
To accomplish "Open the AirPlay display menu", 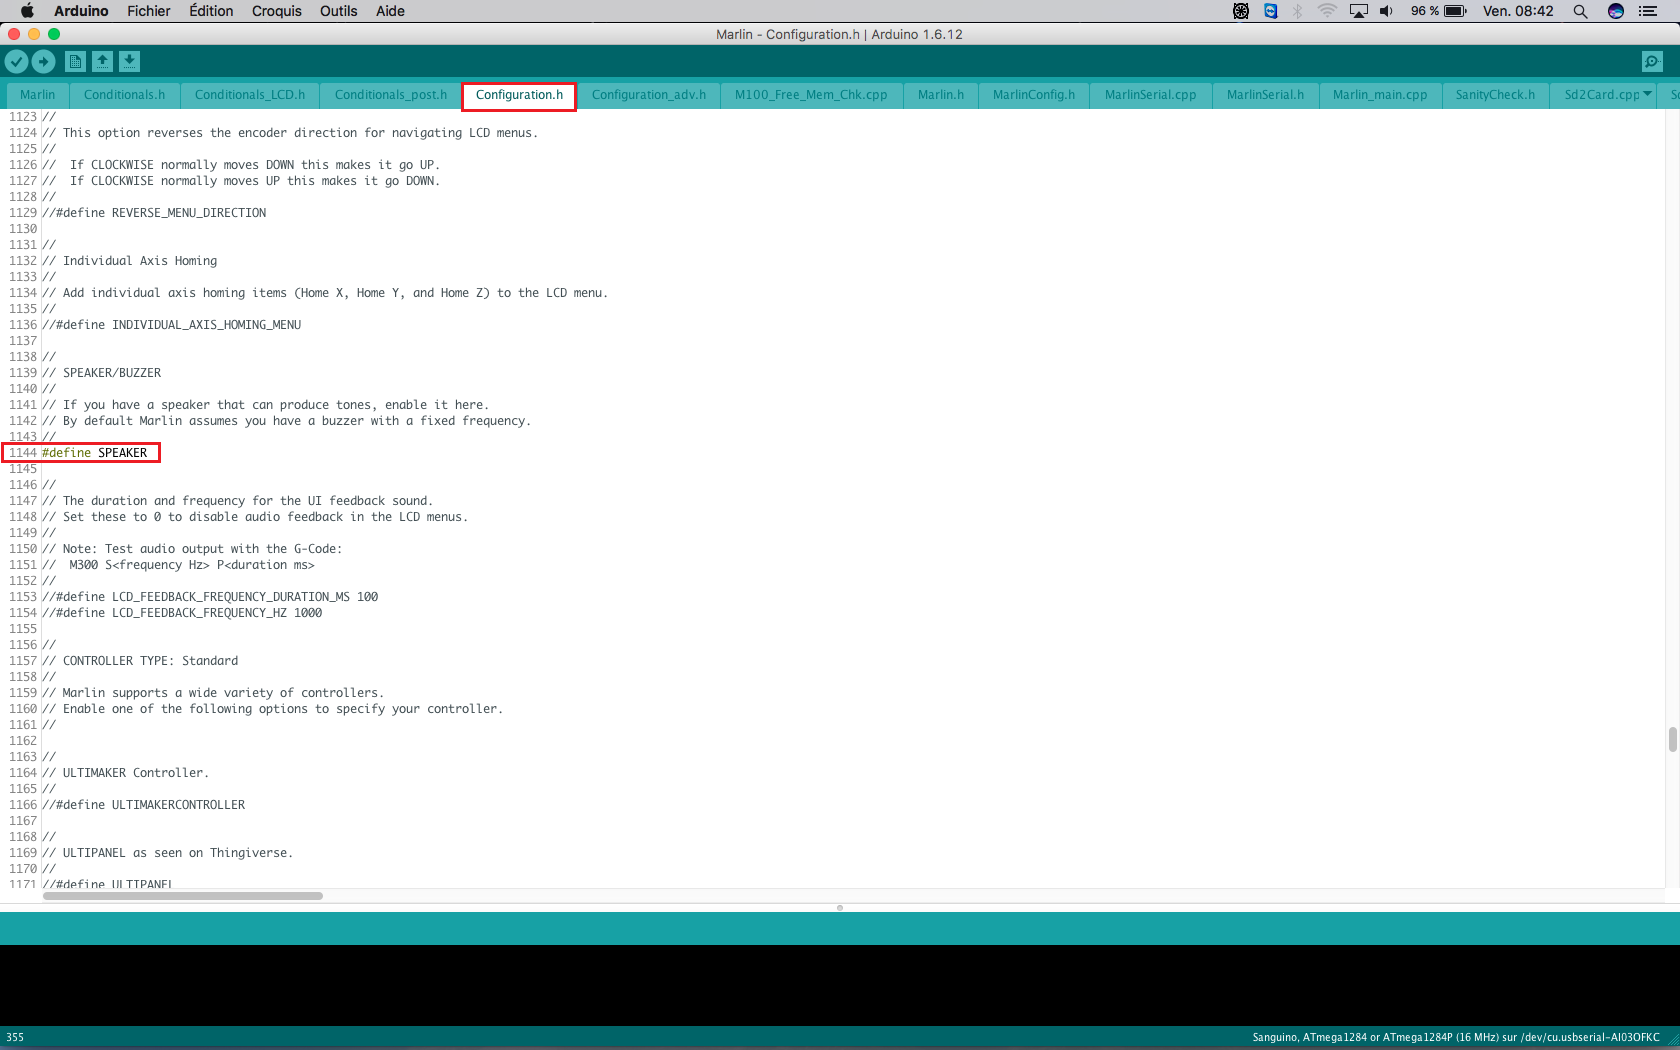I will pos(1358,11).
